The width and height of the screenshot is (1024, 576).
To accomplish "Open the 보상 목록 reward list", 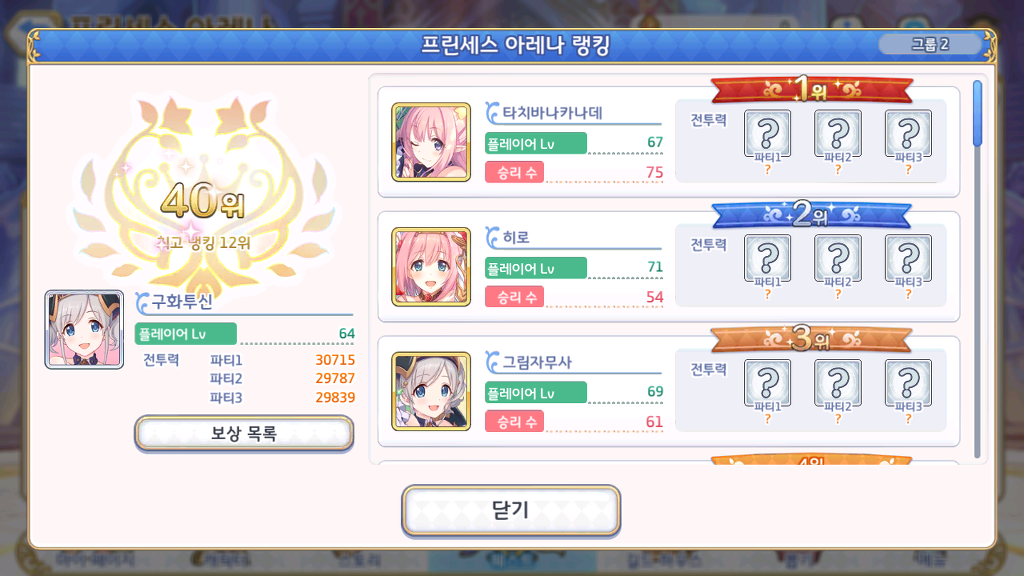I will pyautogui.click(x=244, y=433).
